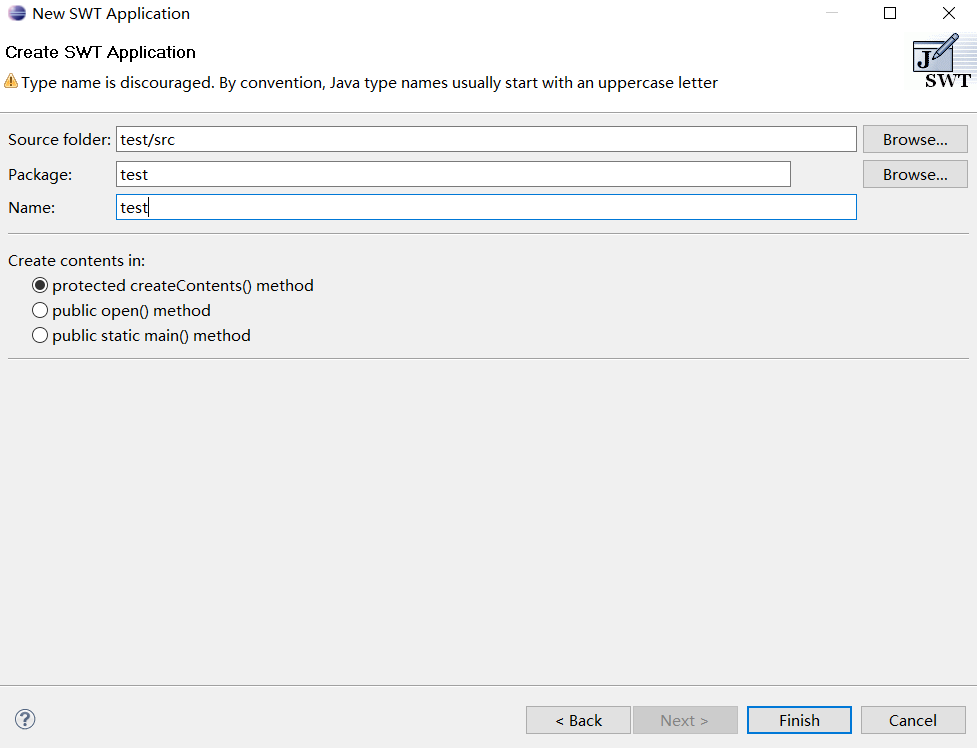Click the Finish button
Image resolution: width=977 pixels, height=748 pixels.
pos(798,719)
